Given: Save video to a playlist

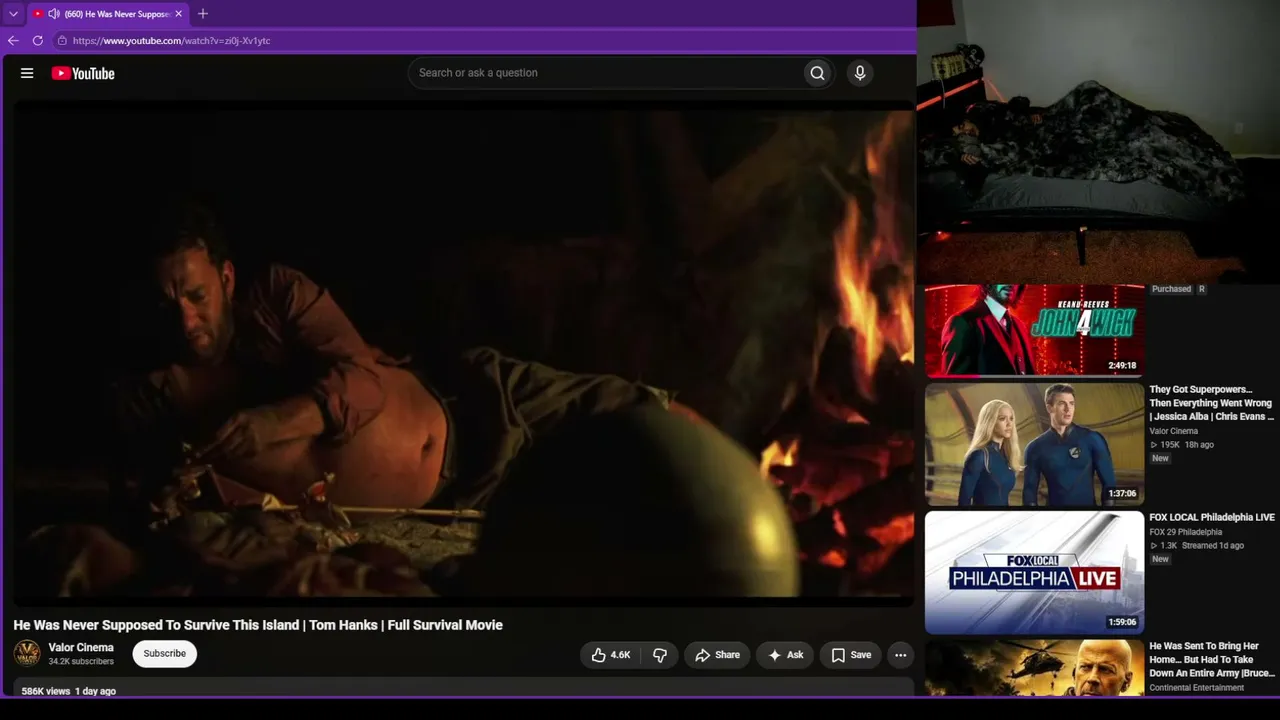Looking at the screenshot, I should tap(850, 655).
